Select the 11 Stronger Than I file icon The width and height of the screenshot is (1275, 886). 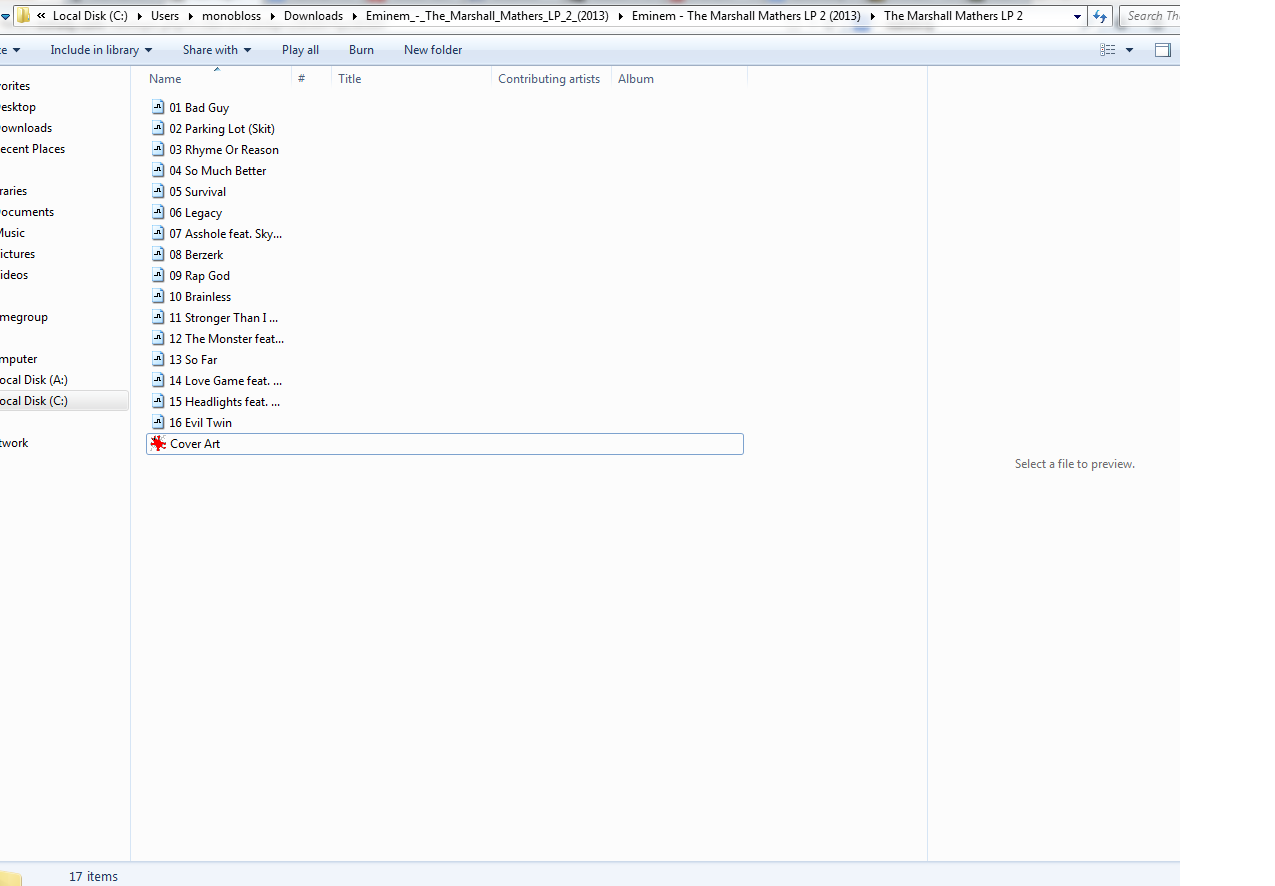click(x=158, y=317)
